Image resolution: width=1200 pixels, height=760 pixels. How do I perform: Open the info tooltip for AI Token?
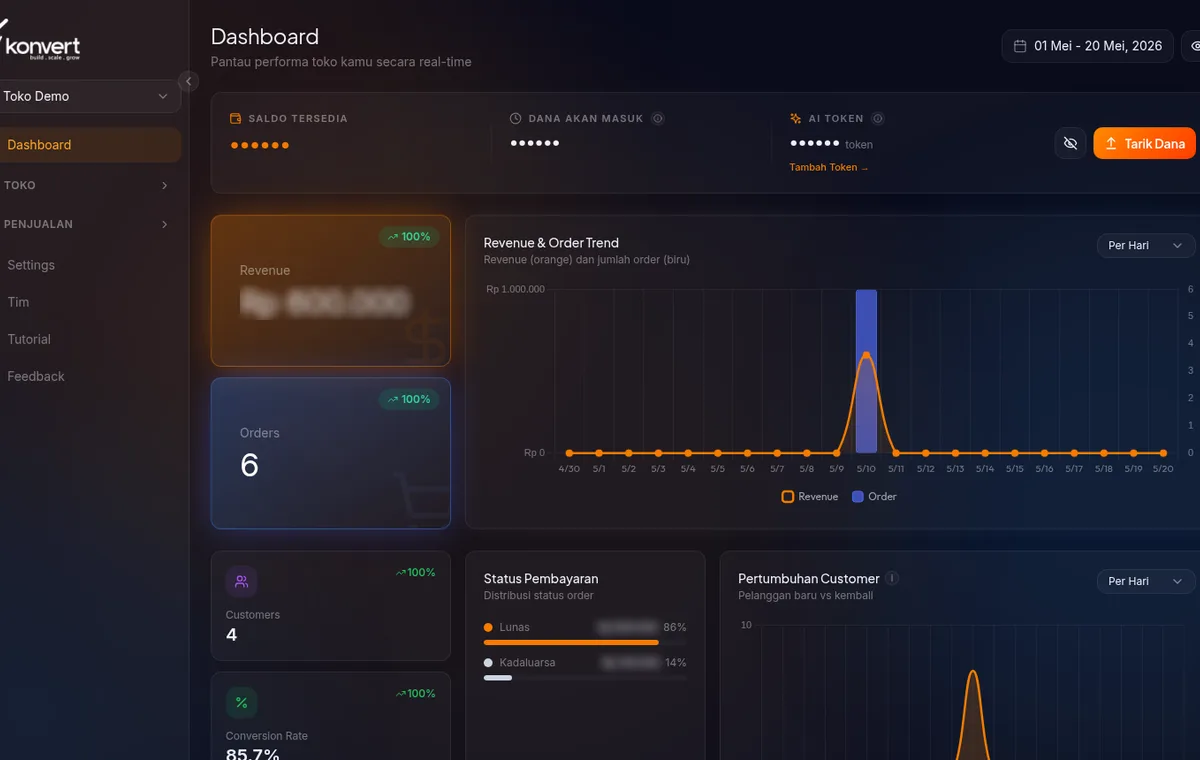(x=877, y=118)
